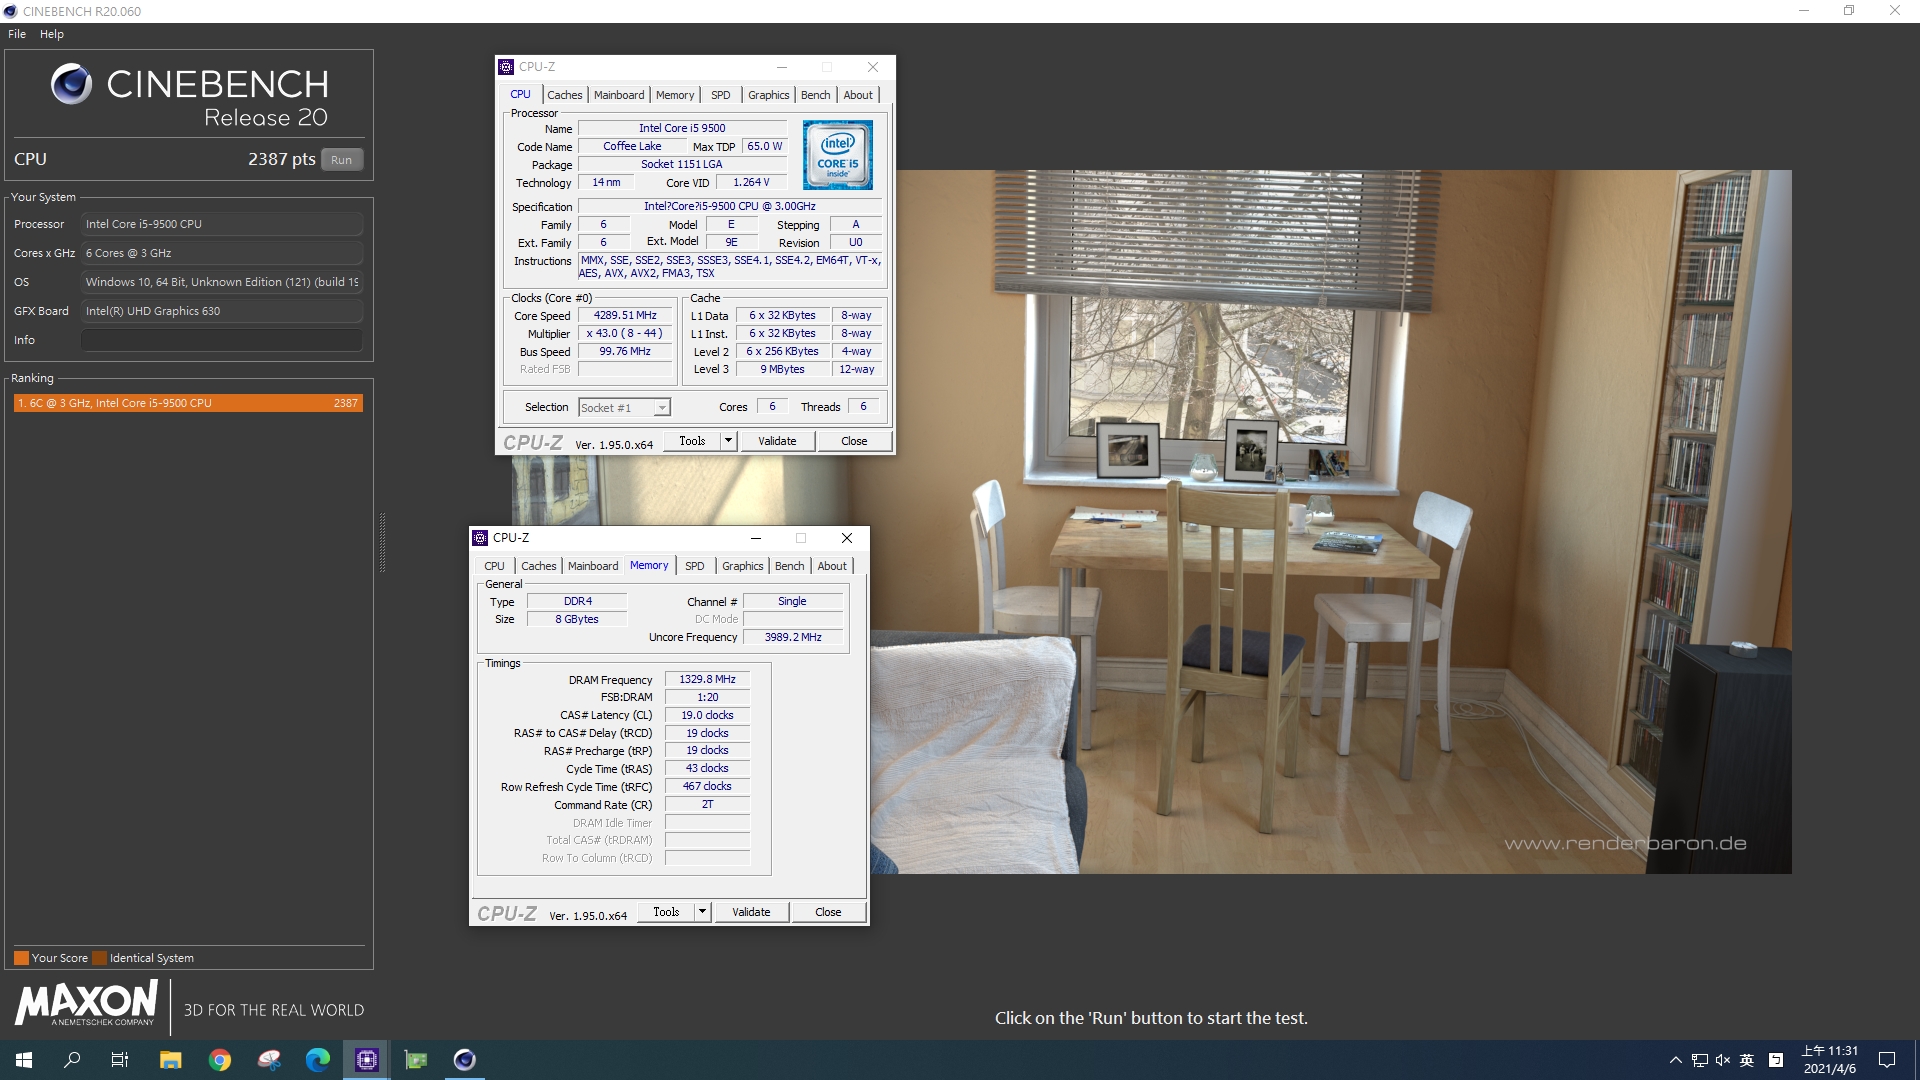Image resolution: width=1920 pixels, height=1080 pixels.
Task: Open Bench tab in upper CPU-Z
Action: pos(816,95)
